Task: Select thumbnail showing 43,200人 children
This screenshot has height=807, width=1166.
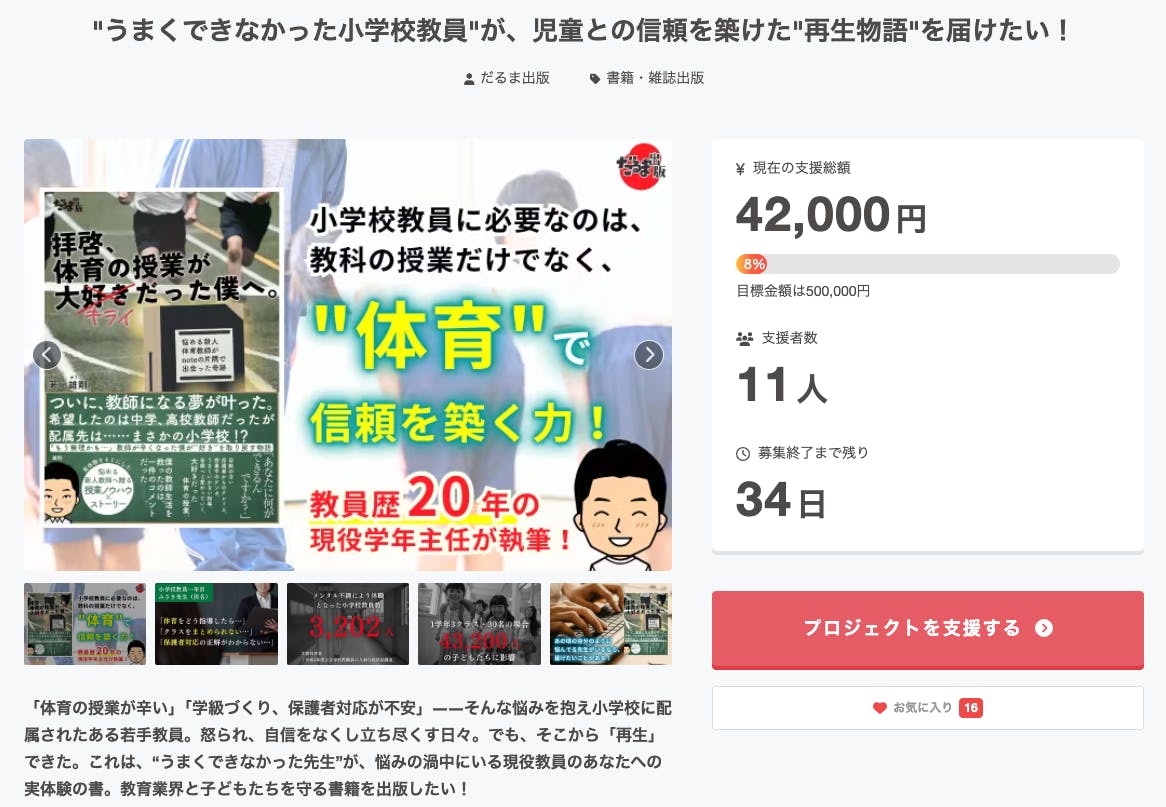Action: pyautogui.click(x=480, y=624)
